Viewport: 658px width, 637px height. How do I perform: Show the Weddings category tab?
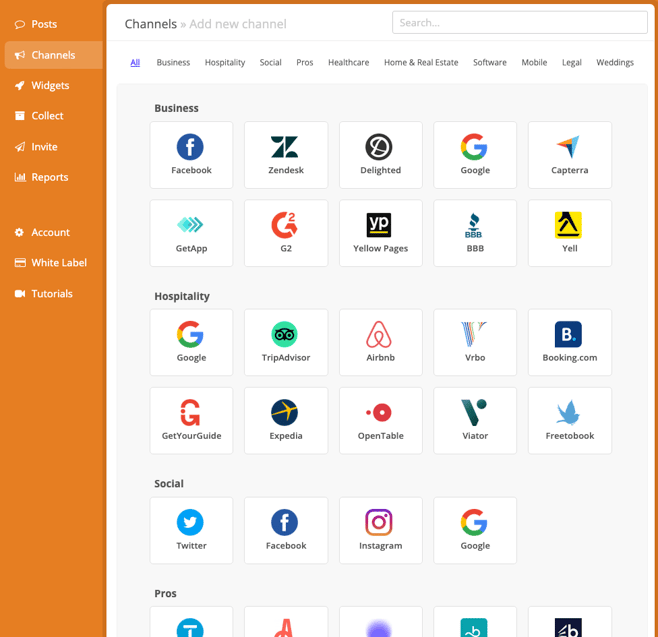615,63
